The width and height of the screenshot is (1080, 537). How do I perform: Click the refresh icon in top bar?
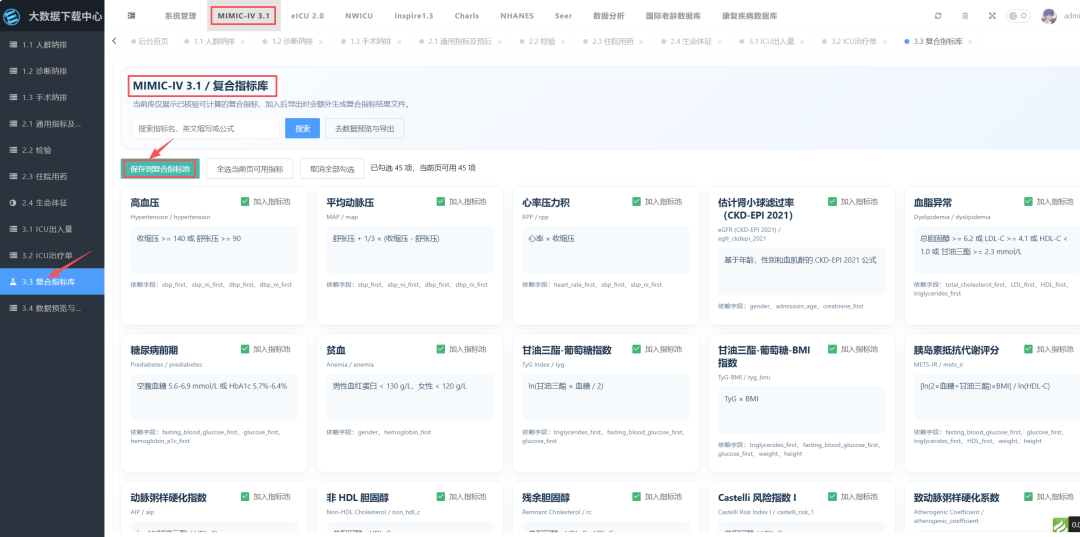[x=937, y=16]
